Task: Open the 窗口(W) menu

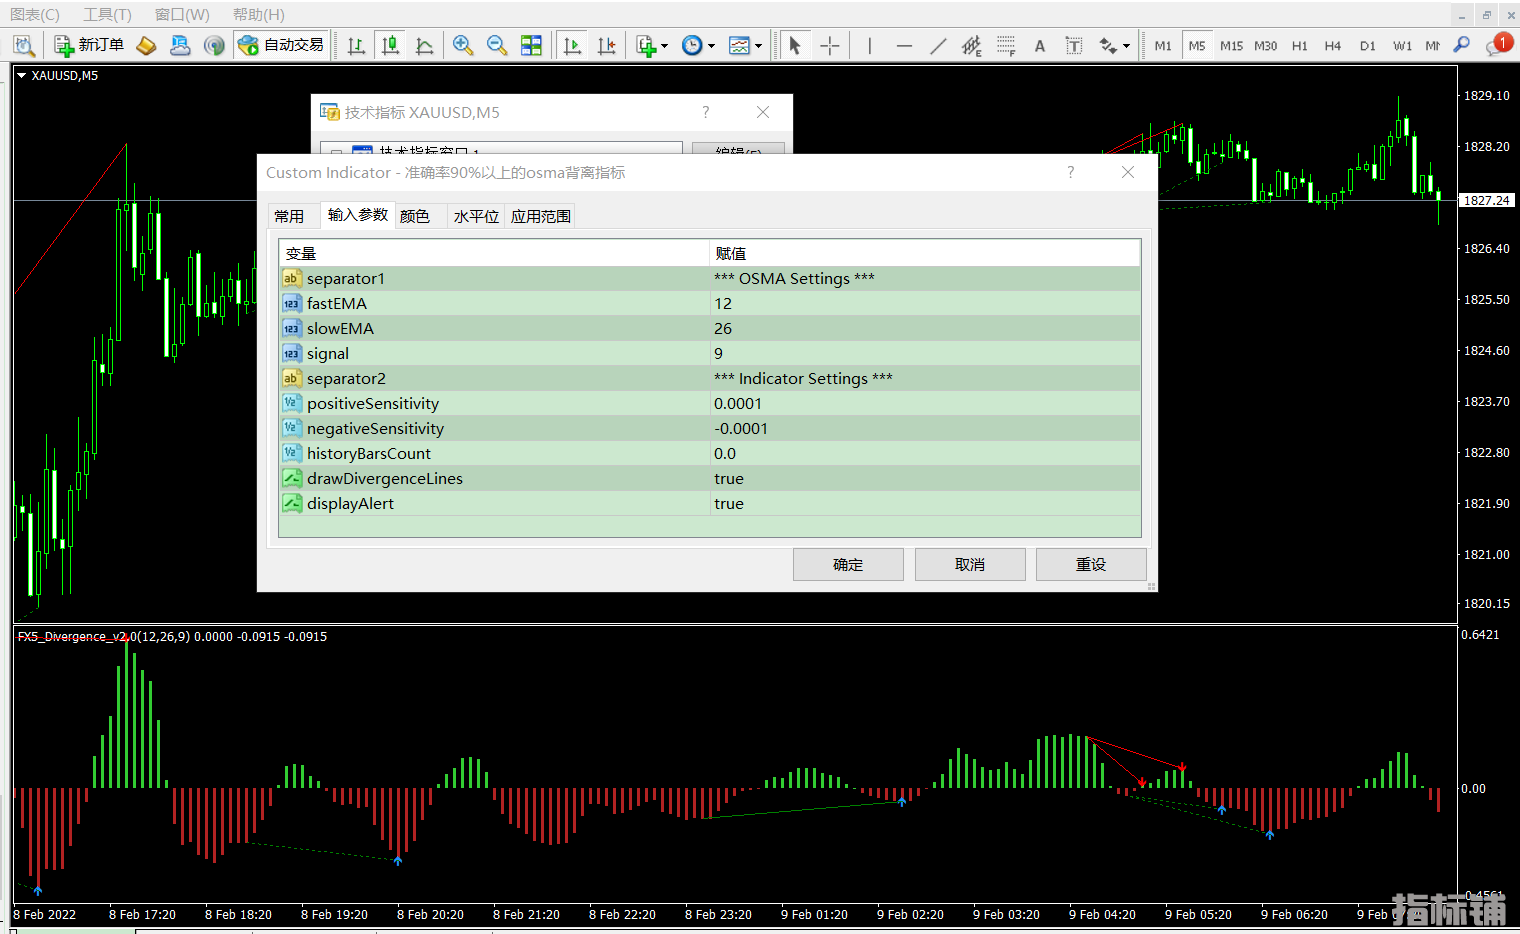Action: (x=182, y=14)
